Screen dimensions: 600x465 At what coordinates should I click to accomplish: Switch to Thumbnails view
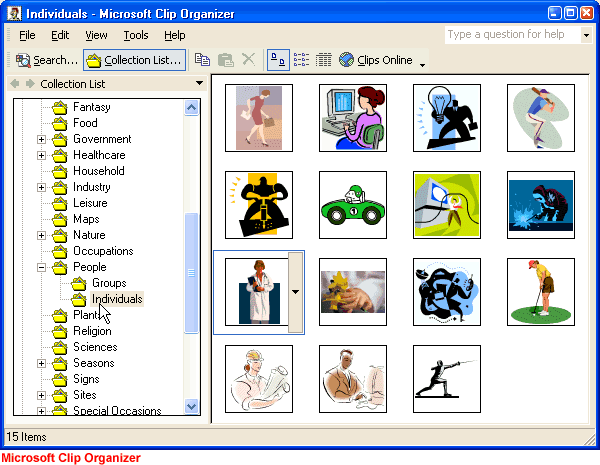coord(278,60)
